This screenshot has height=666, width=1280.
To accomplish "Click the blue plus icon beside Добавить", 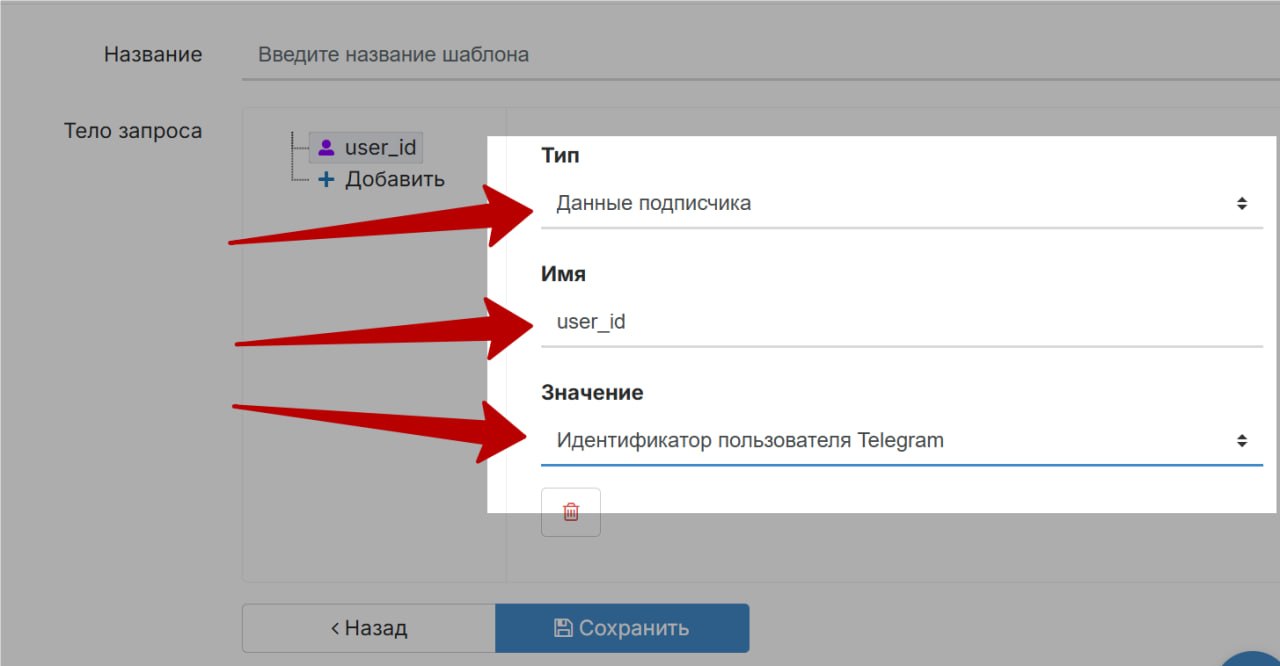I will 326,180.
